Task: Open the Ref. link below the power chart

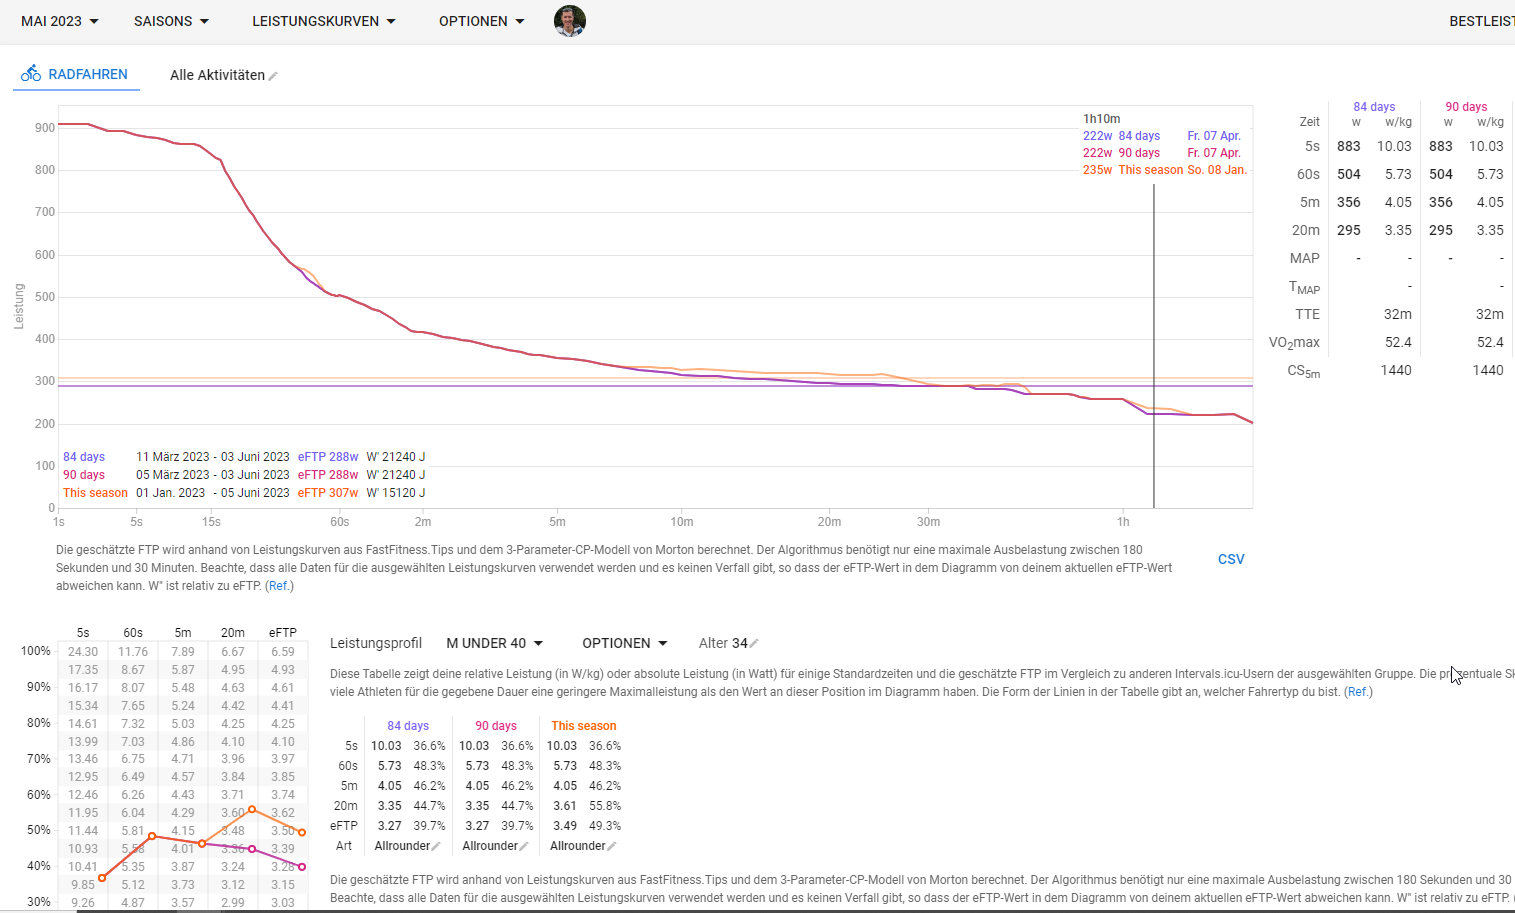Action: pyautogui.click(x=279, y=586)
